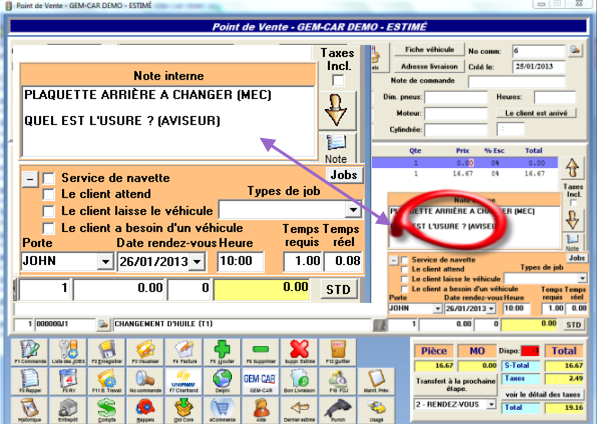This screenshot has width=597, height=424.
Task: Click the F4 Facture icon
Action: point(184,352)
